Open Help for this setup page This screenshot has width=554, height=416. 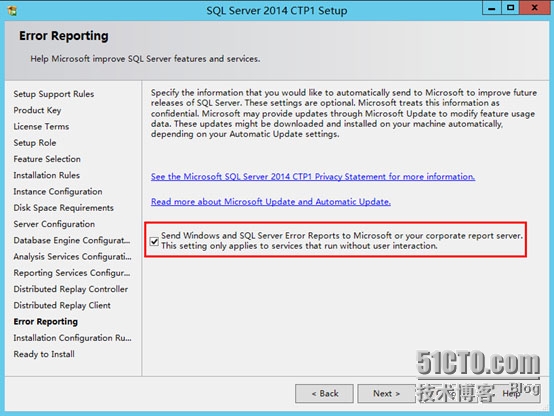pos(511,393)
